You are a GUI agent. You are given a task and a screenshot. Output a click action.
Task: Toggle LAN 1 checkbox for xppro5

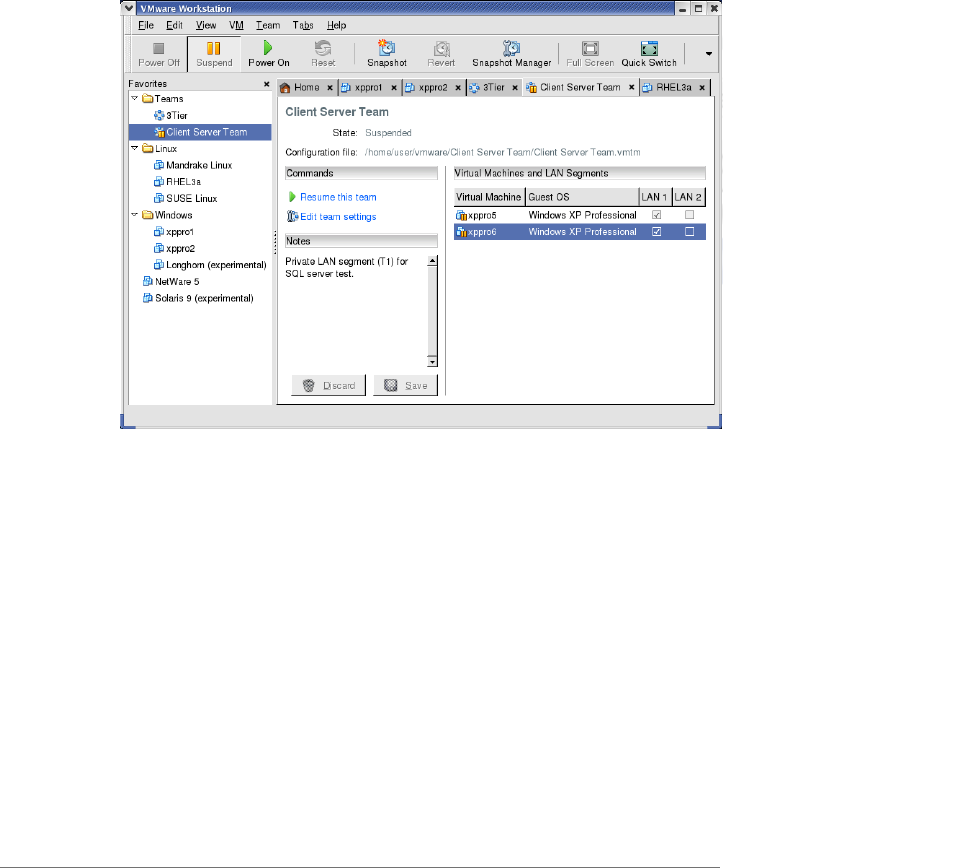click(x=656, y=215)
